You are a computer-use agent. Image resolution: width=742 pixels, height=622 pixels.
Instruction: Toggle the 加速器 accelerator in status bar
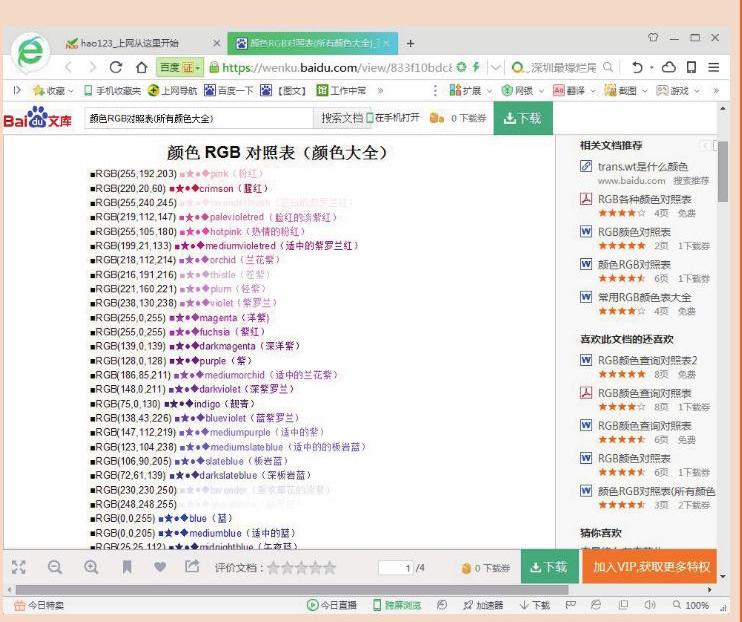(x=483, y=605)
